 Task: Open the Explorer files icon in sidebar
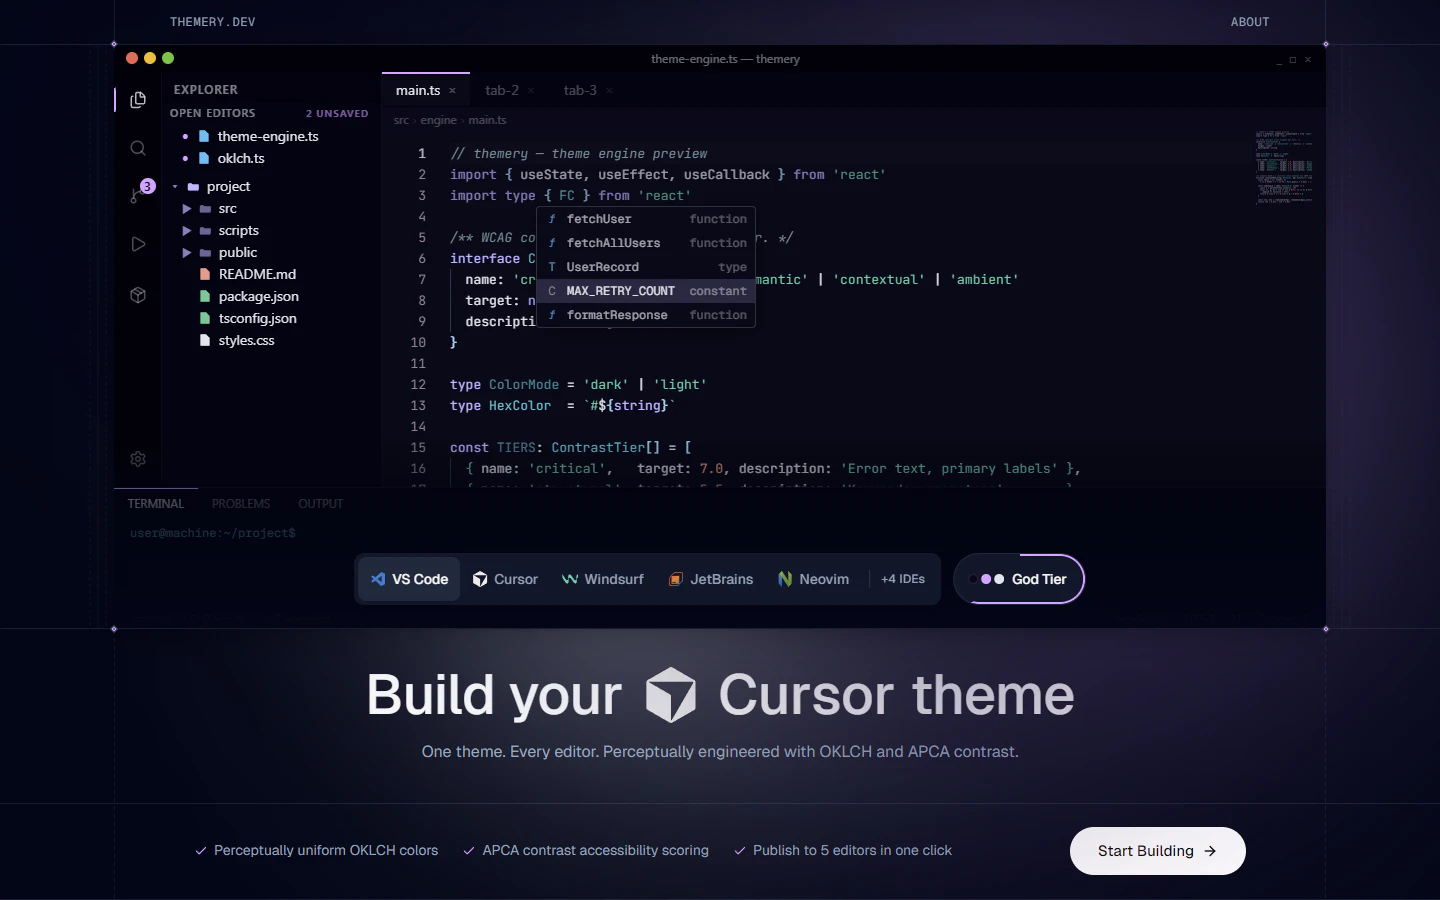pos(138,100)
